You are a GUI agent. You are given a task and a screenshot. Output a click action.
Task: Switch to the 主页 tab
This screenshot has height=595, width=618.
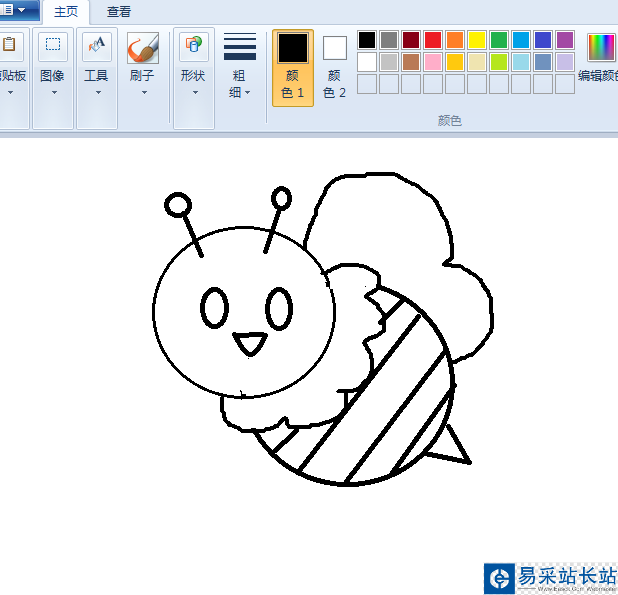pyautogui.click(x=66, y=12)
